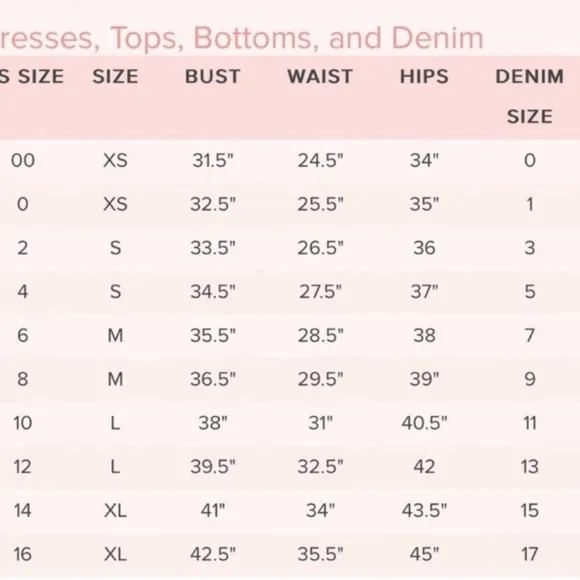Click the DENIM SIZE column header
The height and width of the screenshot is (580, 580).
530,97
